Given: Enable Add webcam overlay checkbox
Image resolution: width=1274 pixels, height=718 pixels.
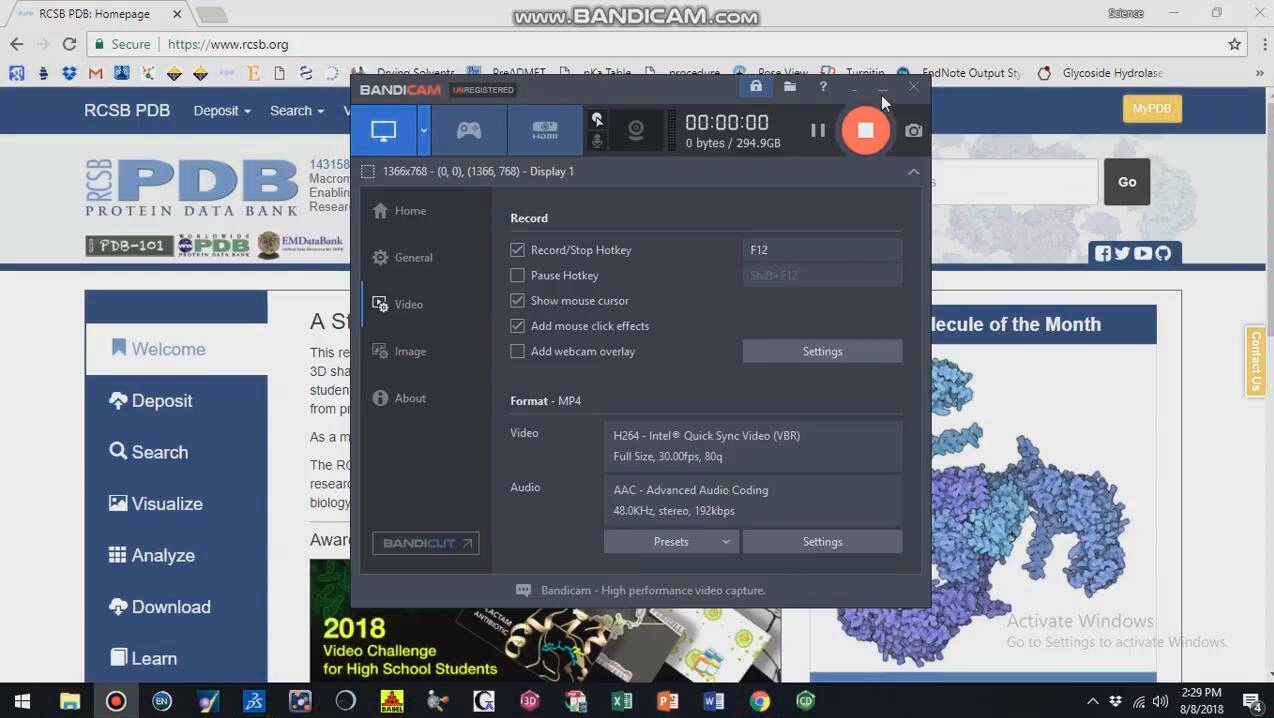Looking at the screenshot, I should coord(517,351).
